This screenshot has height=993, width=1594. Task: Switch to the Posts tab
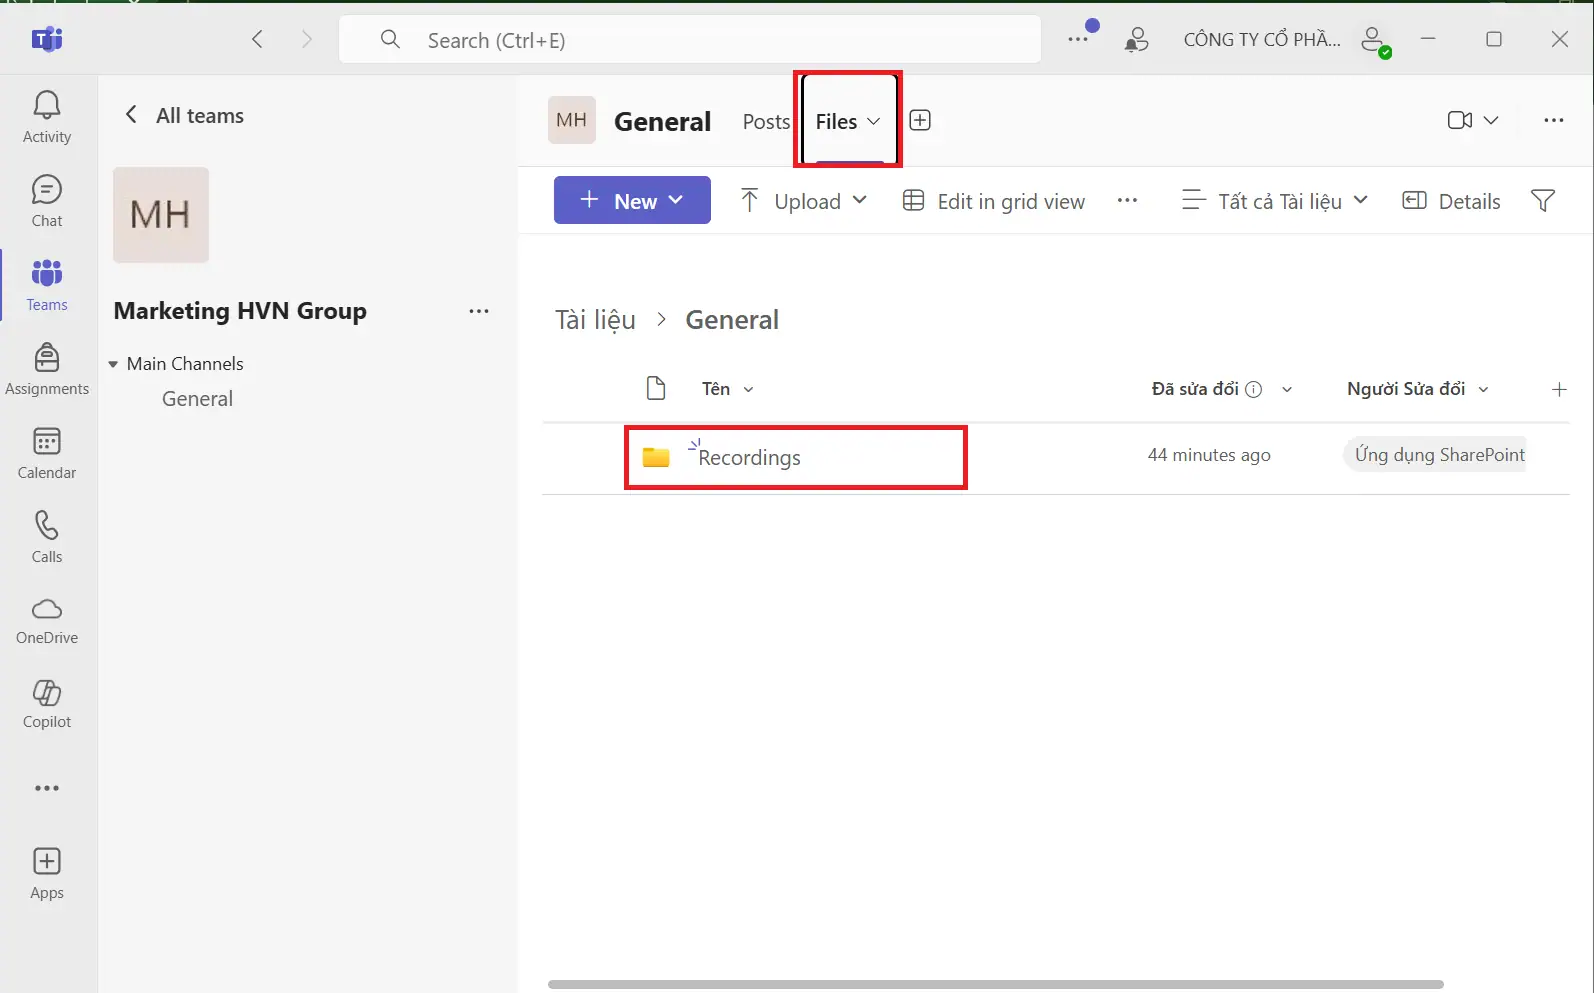coord(766,122)
